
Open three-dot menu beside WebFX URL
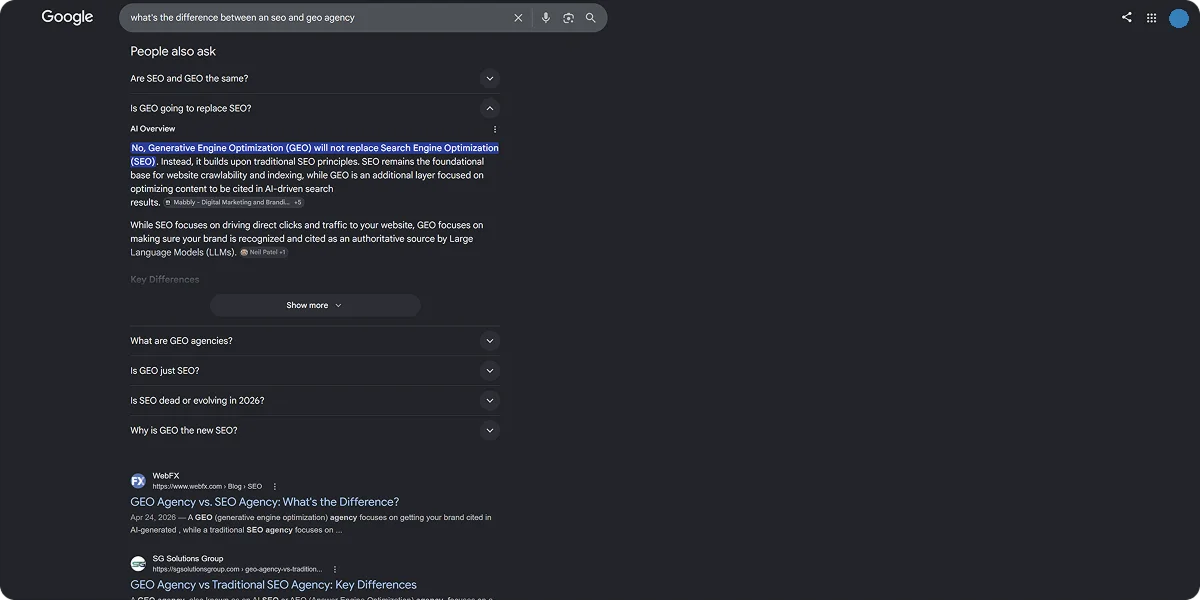coord(275,486)
